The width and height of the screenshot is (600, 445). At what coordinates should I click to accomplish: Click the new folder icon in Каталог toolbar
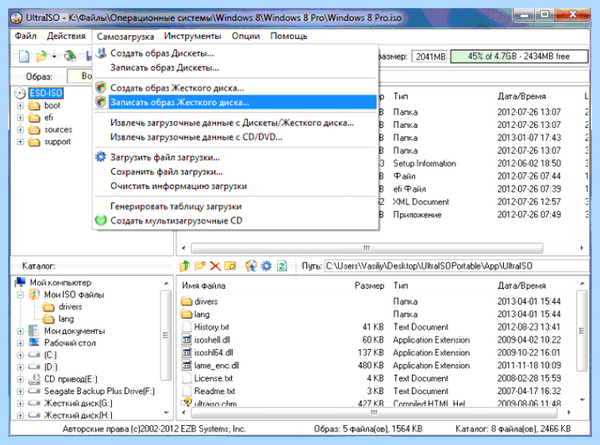tap(200, 266)
